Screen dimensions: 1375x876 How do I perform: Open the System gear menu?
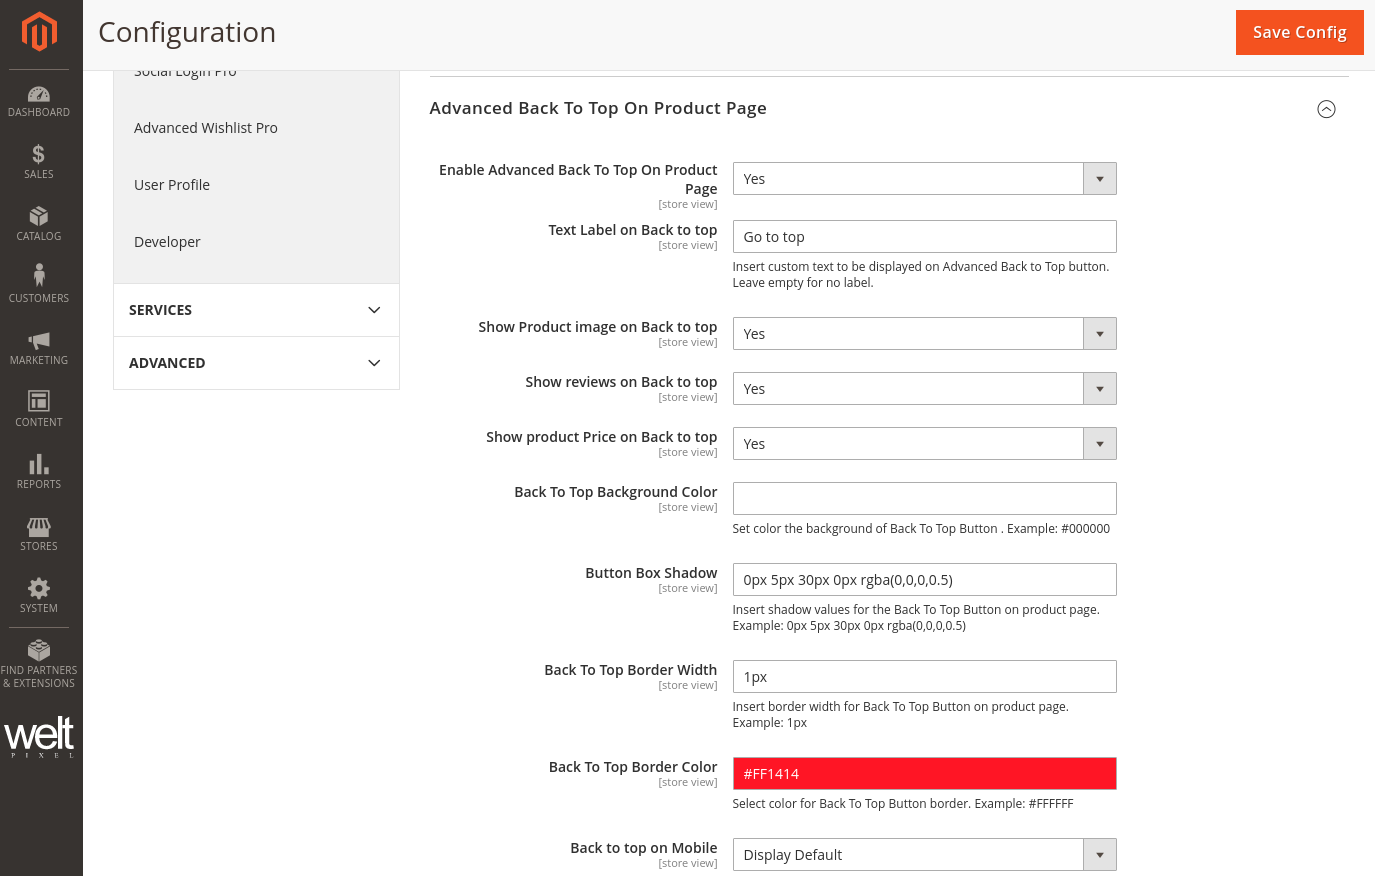click(x=39, y=596)
